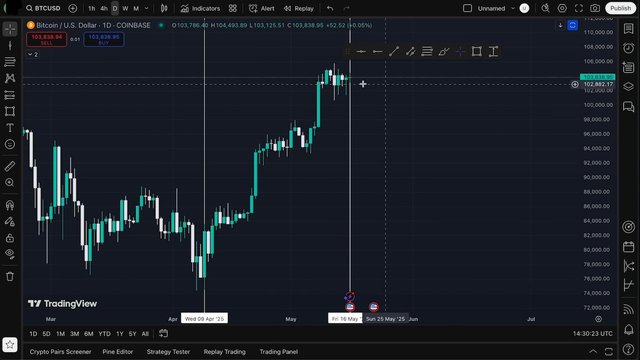Collapse indicator legend showing 2

pyautogui.click(x=33, y=54)
